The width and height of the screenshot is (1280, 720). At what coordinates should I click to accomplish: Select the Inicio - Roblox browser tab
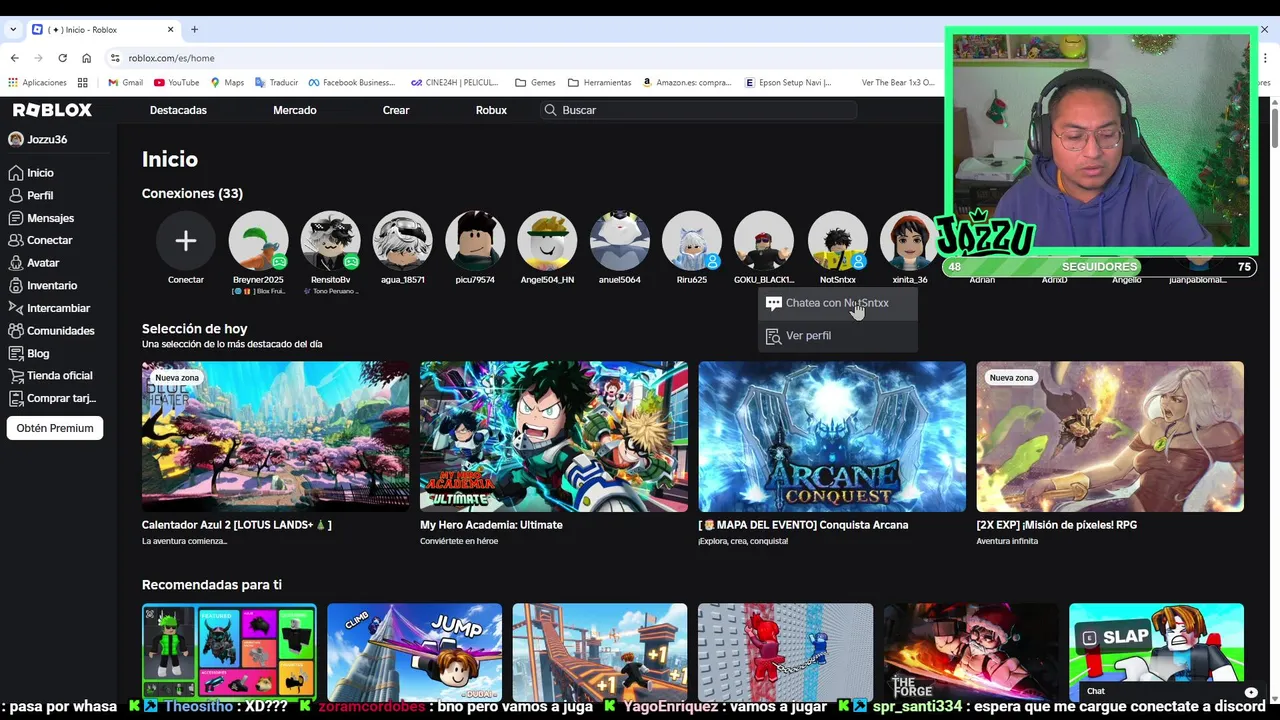[x=103, y=30]
